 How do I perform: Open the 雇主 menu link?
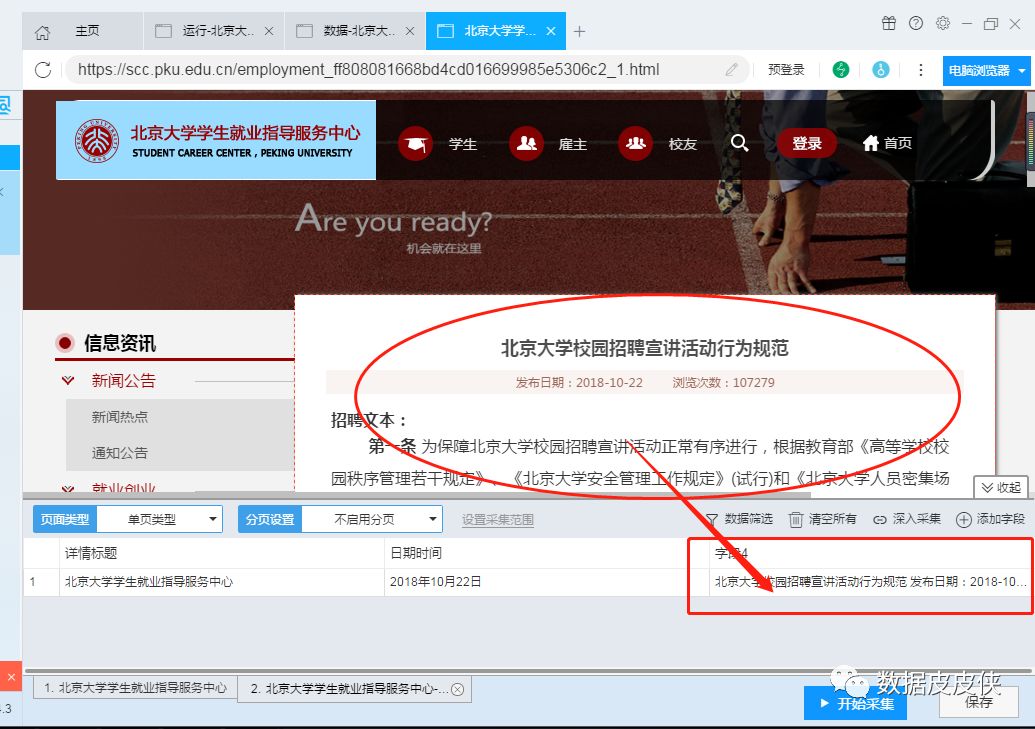(x=572, y=144)
